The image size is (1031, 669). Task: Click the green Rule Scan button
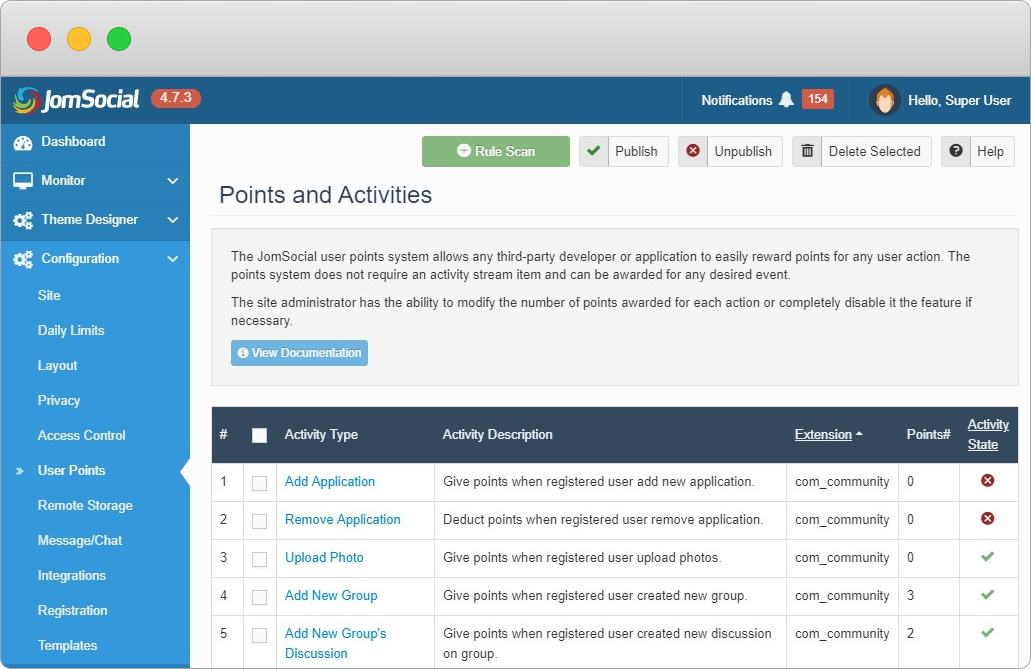click(x=496, y=151)
